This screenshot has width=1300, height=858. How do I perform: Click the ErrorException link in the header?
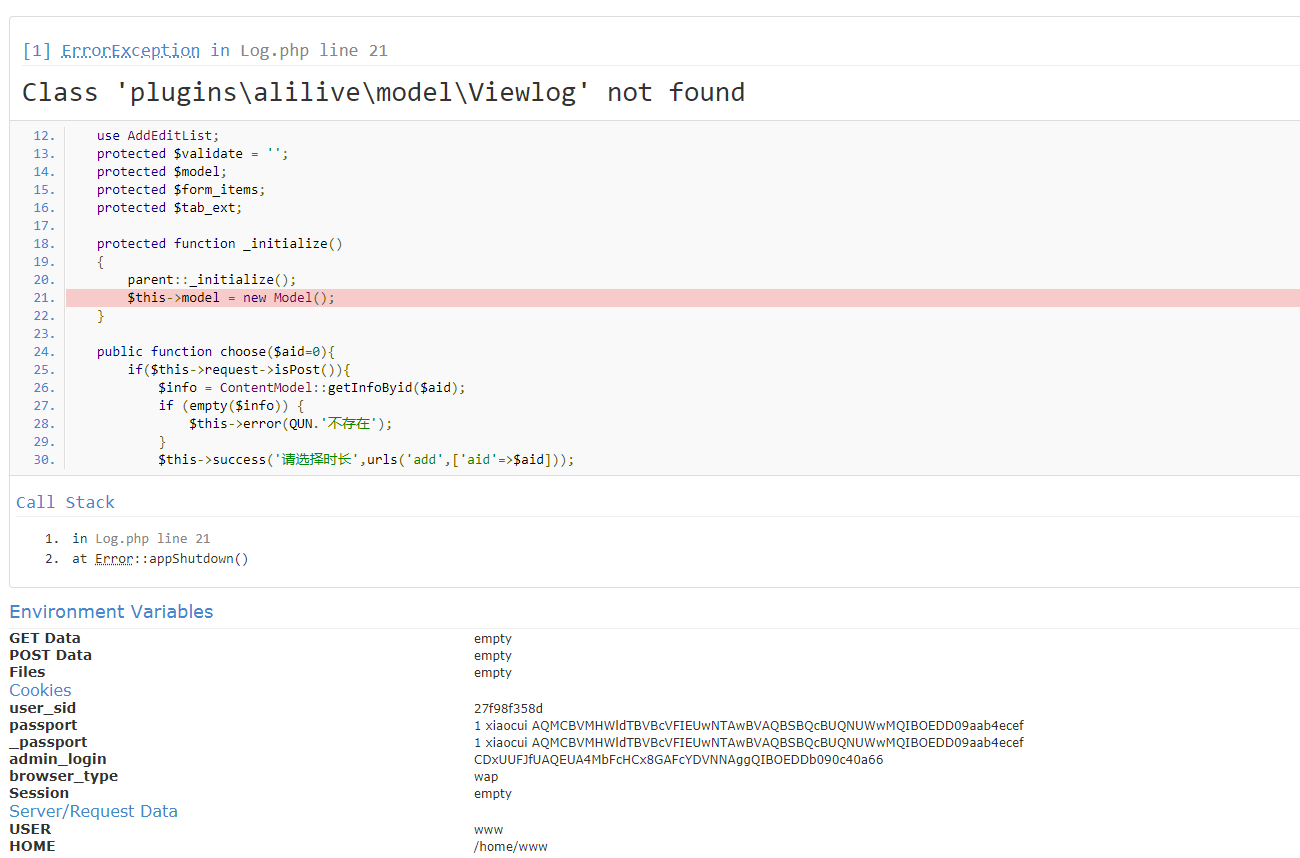click(x=130, y=50)
